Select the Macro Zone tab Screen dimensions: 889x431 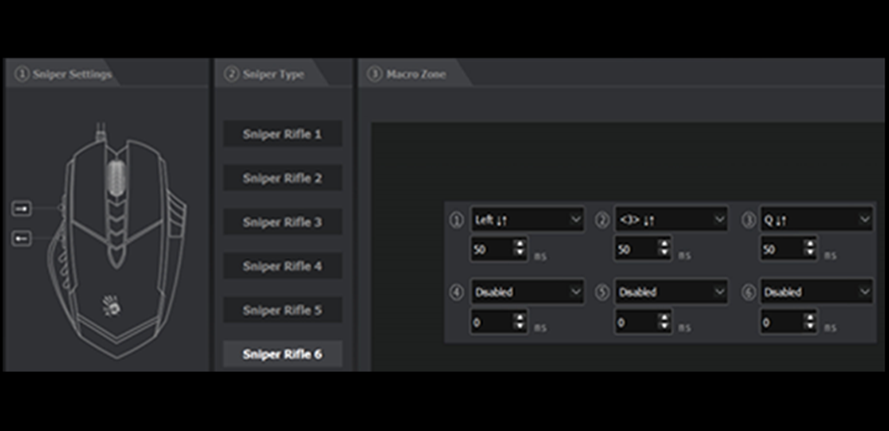(413, 74)
